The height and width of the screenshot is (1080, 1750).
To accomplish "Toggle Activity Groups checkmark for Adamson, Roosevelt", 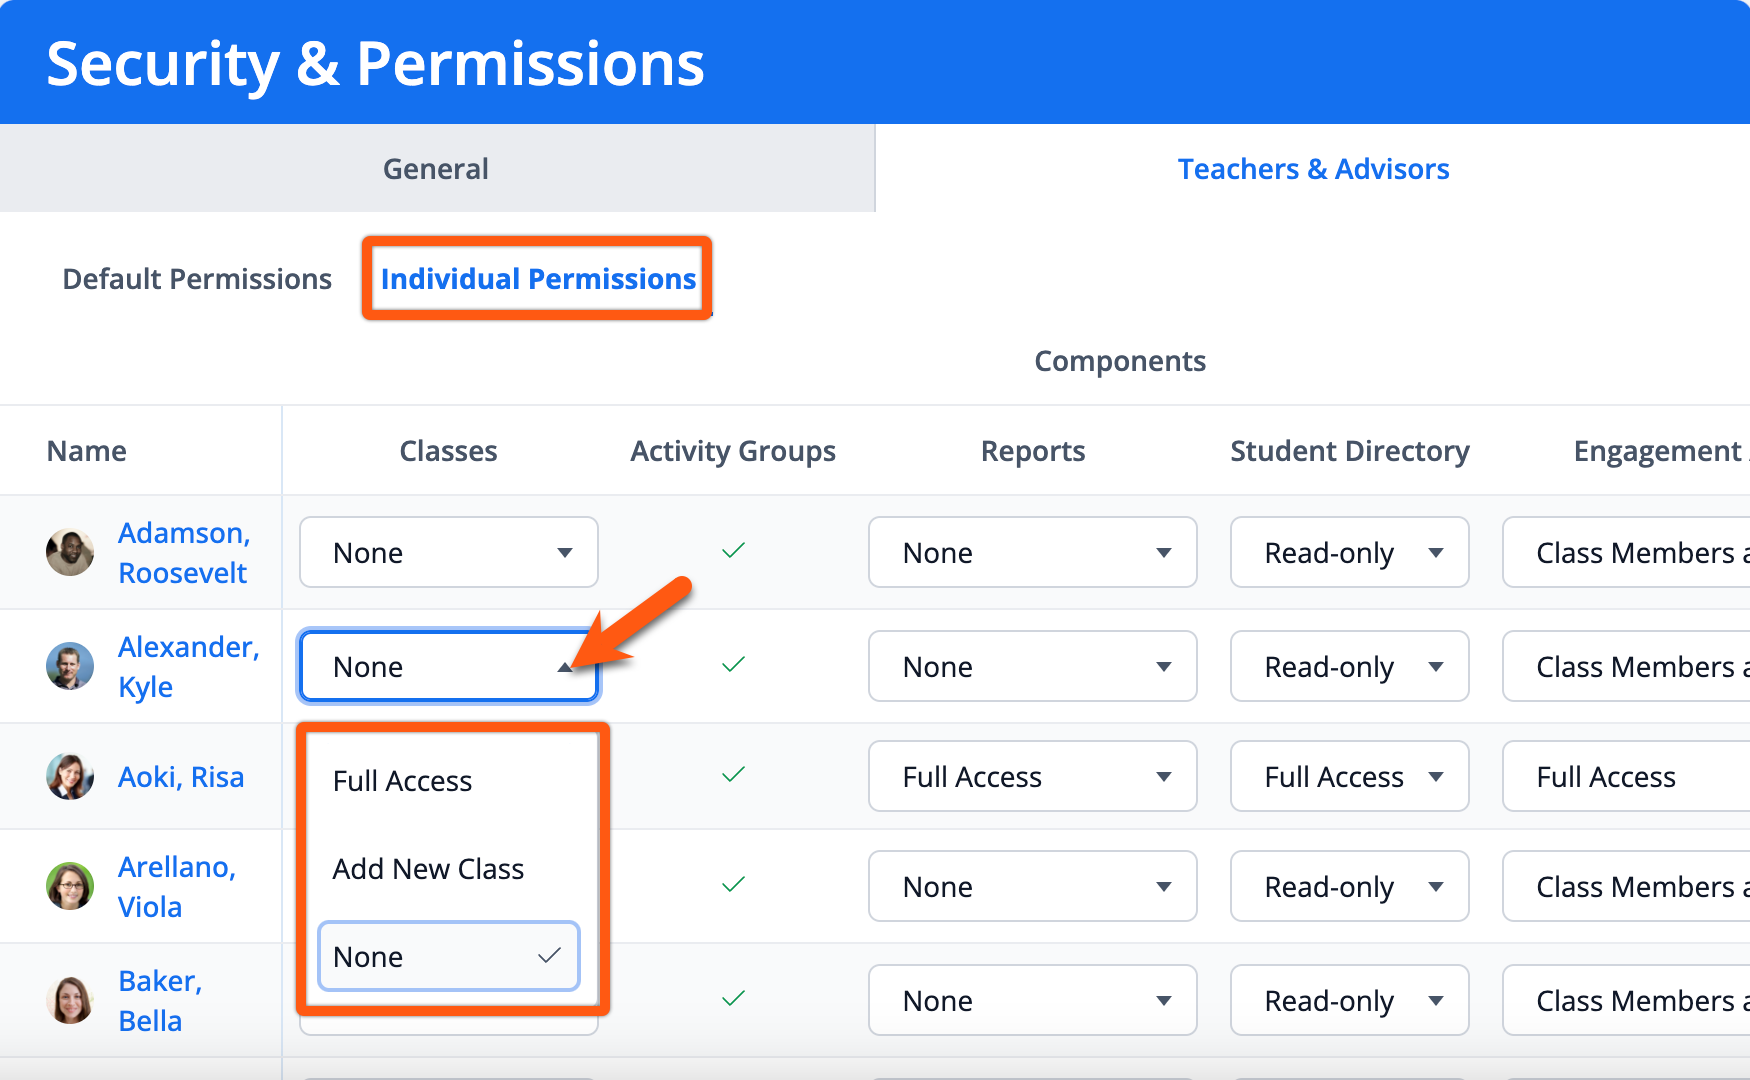I will point(733,551).
